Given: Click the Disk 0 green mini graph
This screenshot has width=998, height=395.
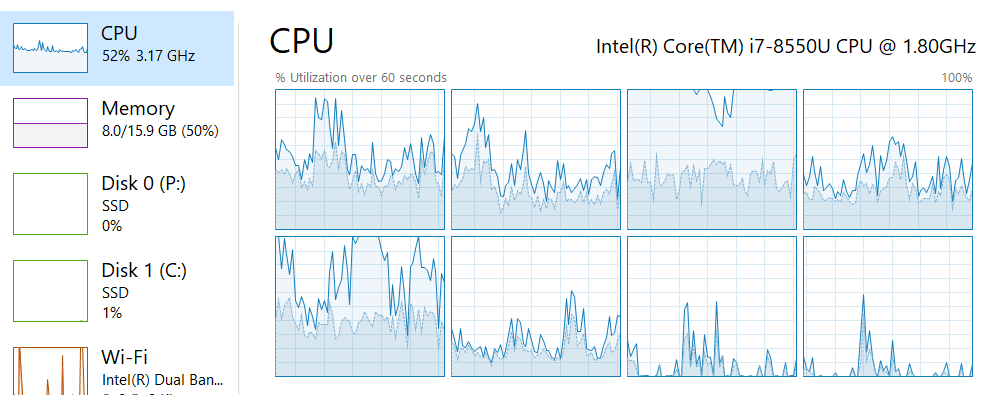Looking at the screenshot, I should pos(50,204).
